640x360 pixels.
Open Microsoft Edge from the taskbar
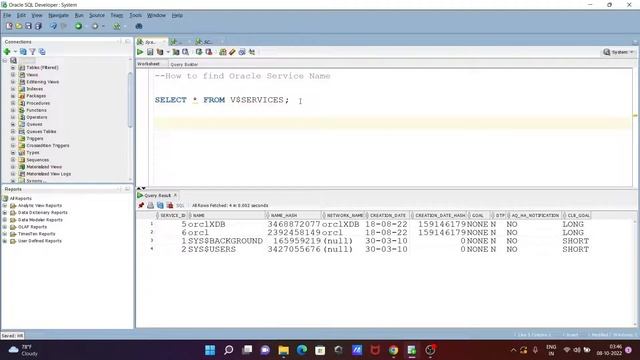pyautogui.click(x=302, y=350)
